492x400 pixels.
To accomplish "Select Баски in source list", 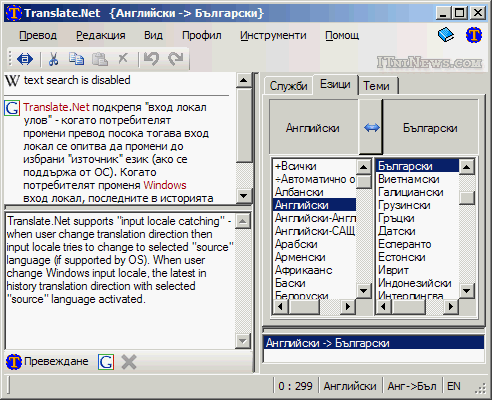I will pos(314,283).
